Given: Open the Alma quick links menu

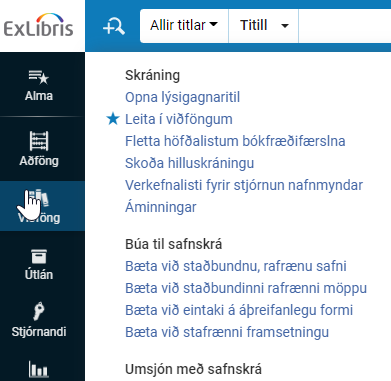Looking at the screenshot, I should pos(39,85).
